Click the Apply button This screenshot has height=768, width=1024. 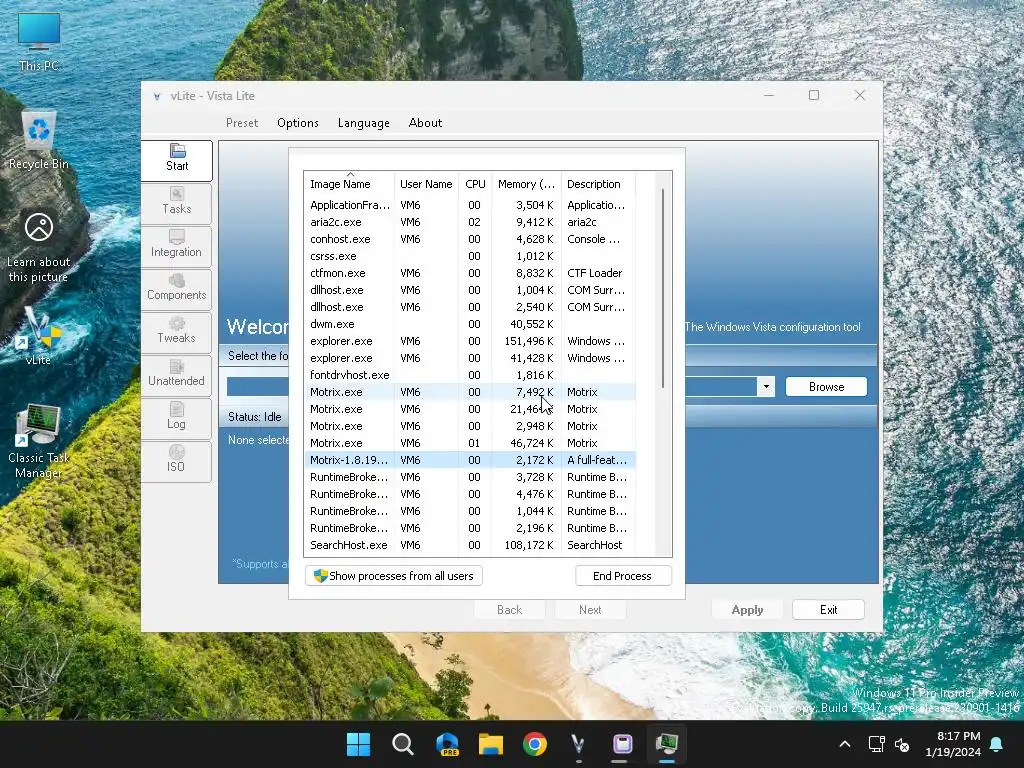[747, 610]
